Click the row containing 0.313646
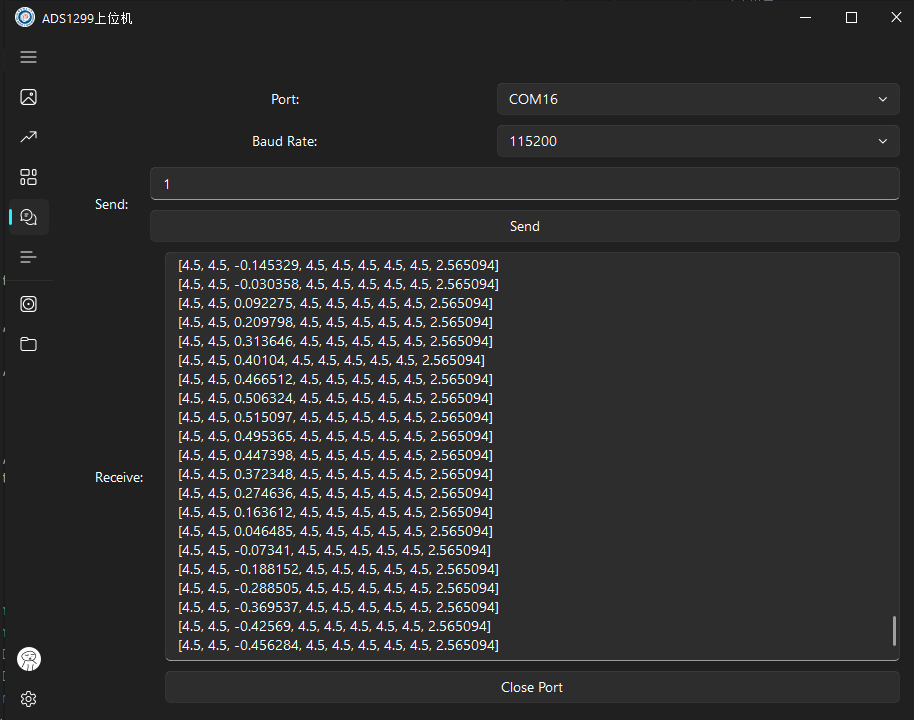This screenshot has width=914, height=720. (x=335, y=341)
